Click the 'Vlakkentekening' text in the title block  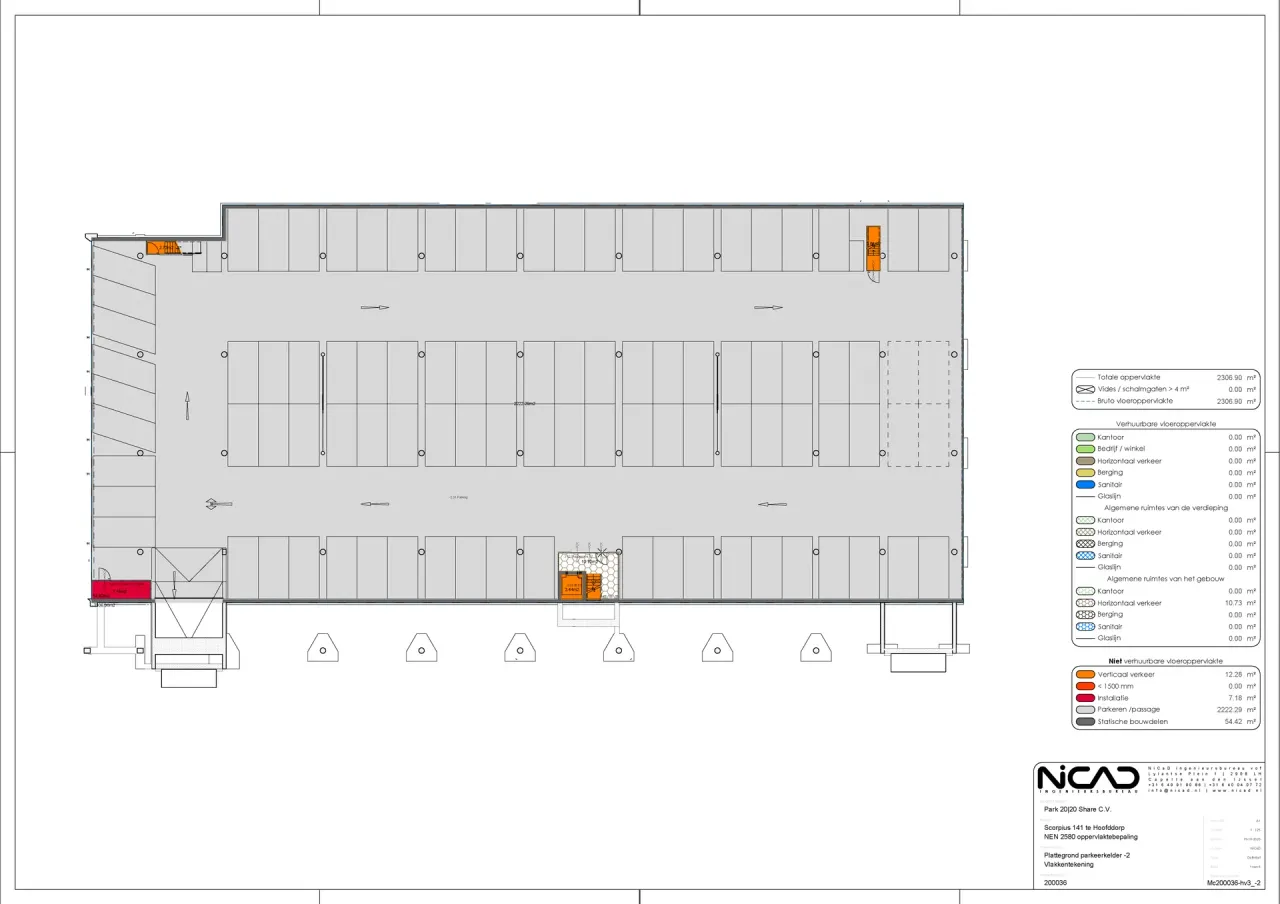click(1068, 865)
